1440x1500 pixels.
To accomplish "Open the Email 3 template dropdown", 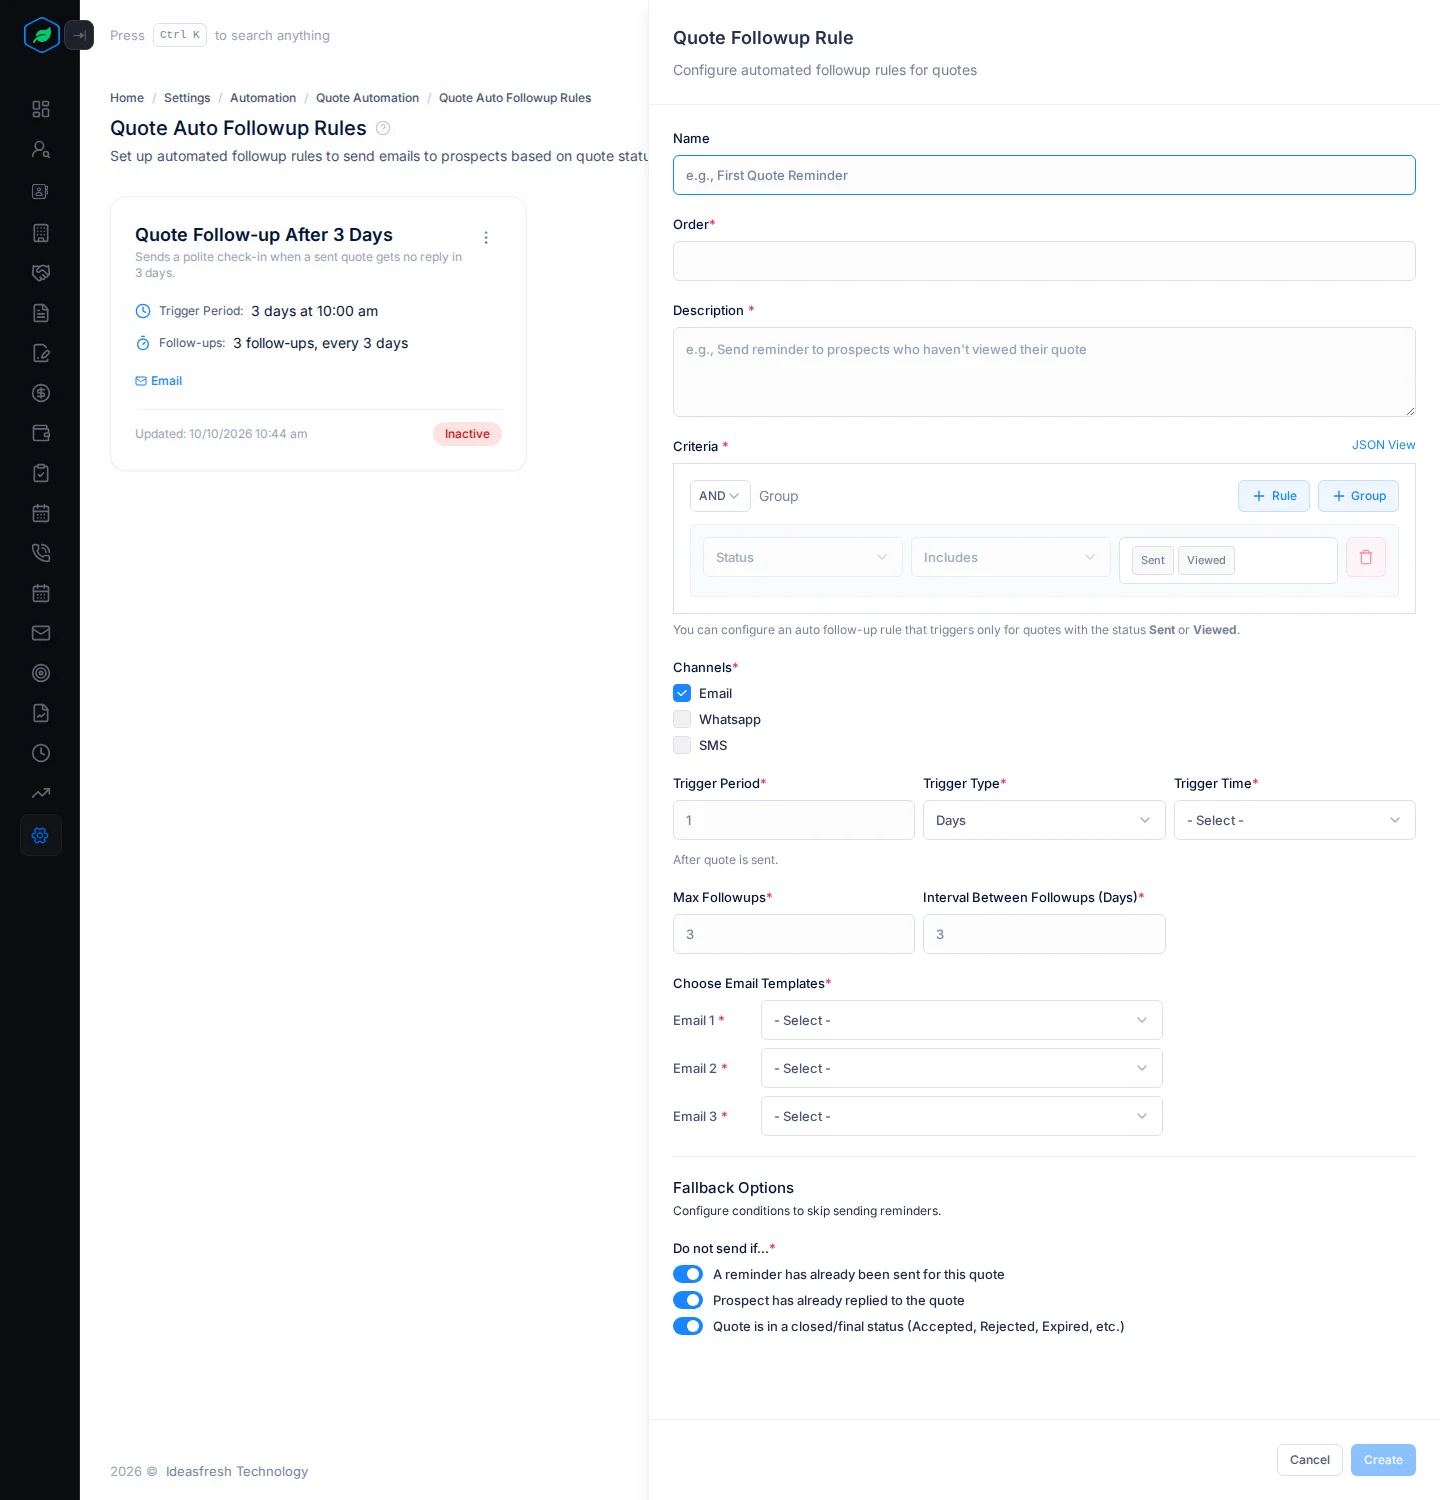I will [962, 1116].
